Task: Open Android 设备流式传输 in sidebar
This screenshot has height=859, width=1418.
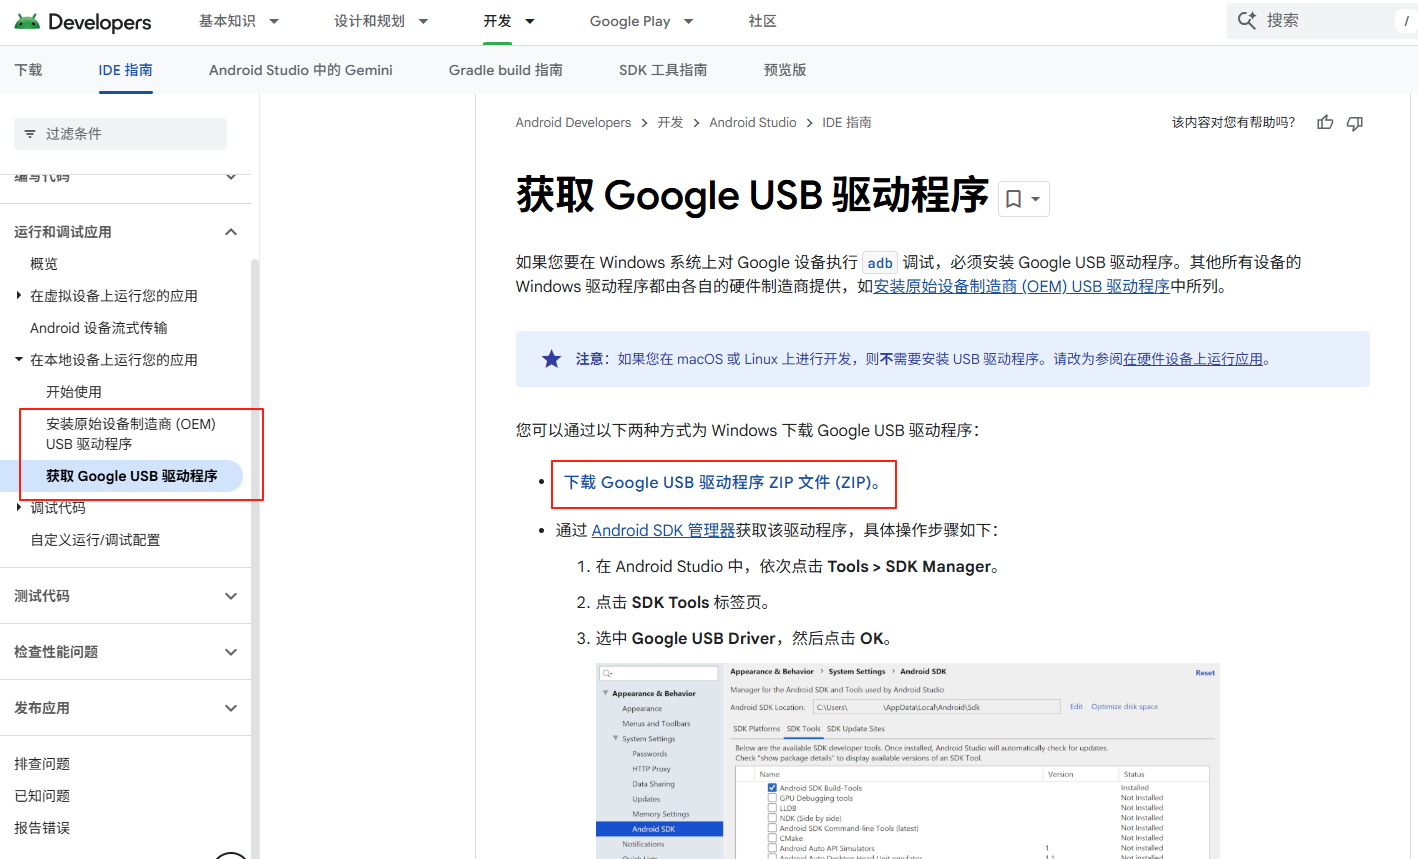Action: tap(99, 328)
